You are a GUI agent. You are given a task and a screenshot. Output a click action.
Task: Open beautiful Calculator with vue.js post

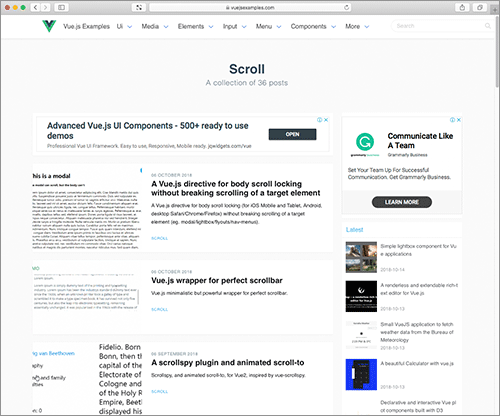click(417, 363)
